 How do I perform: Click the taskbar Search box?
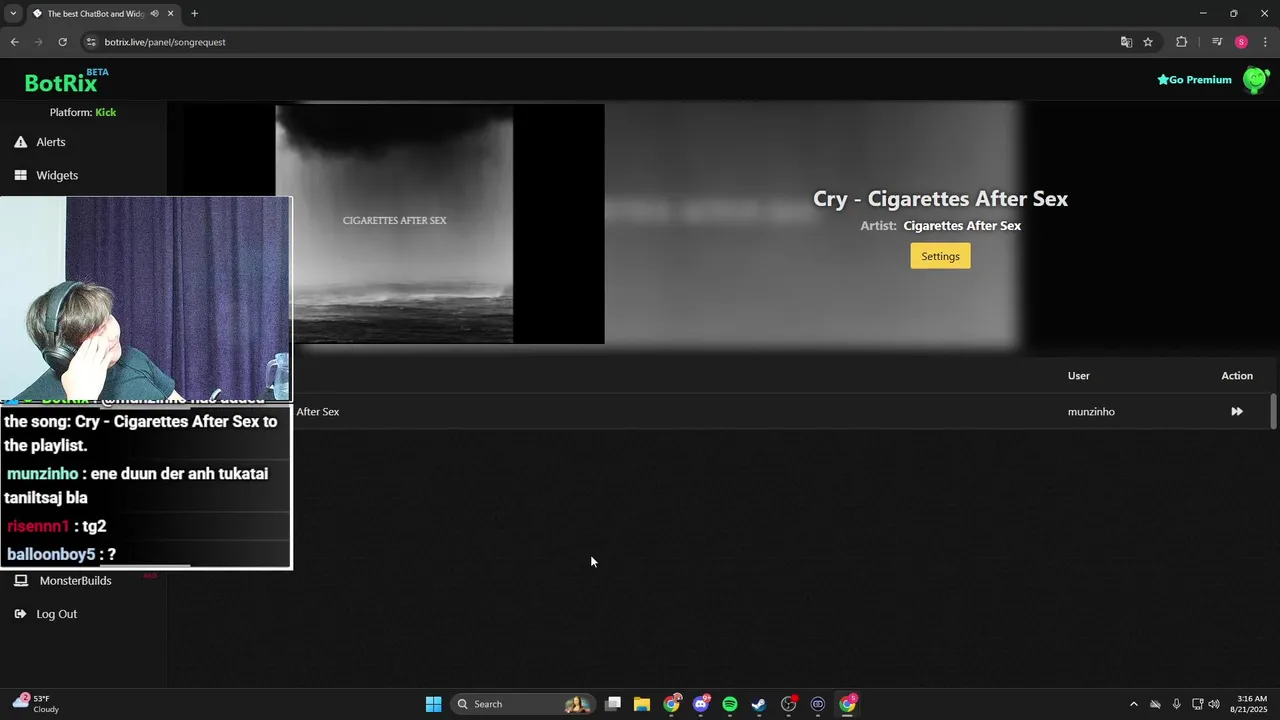click(523, 704)
